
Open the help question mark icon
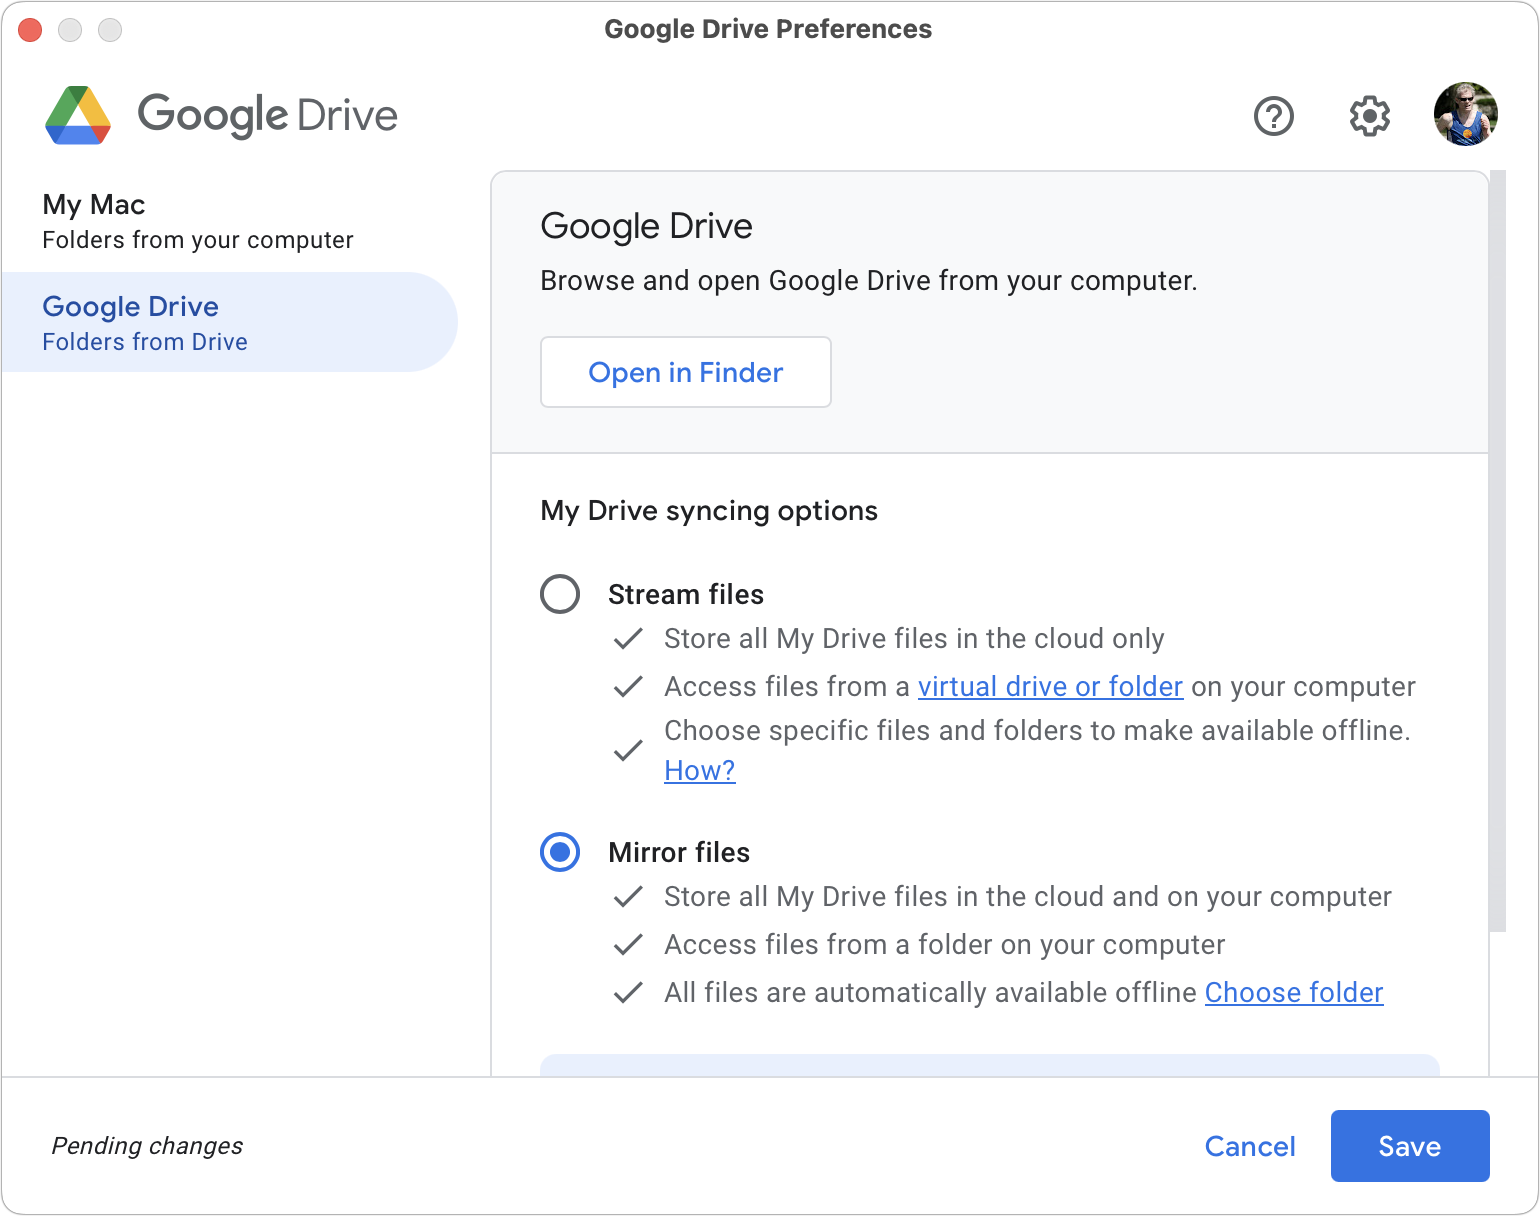coord(1273,116)
